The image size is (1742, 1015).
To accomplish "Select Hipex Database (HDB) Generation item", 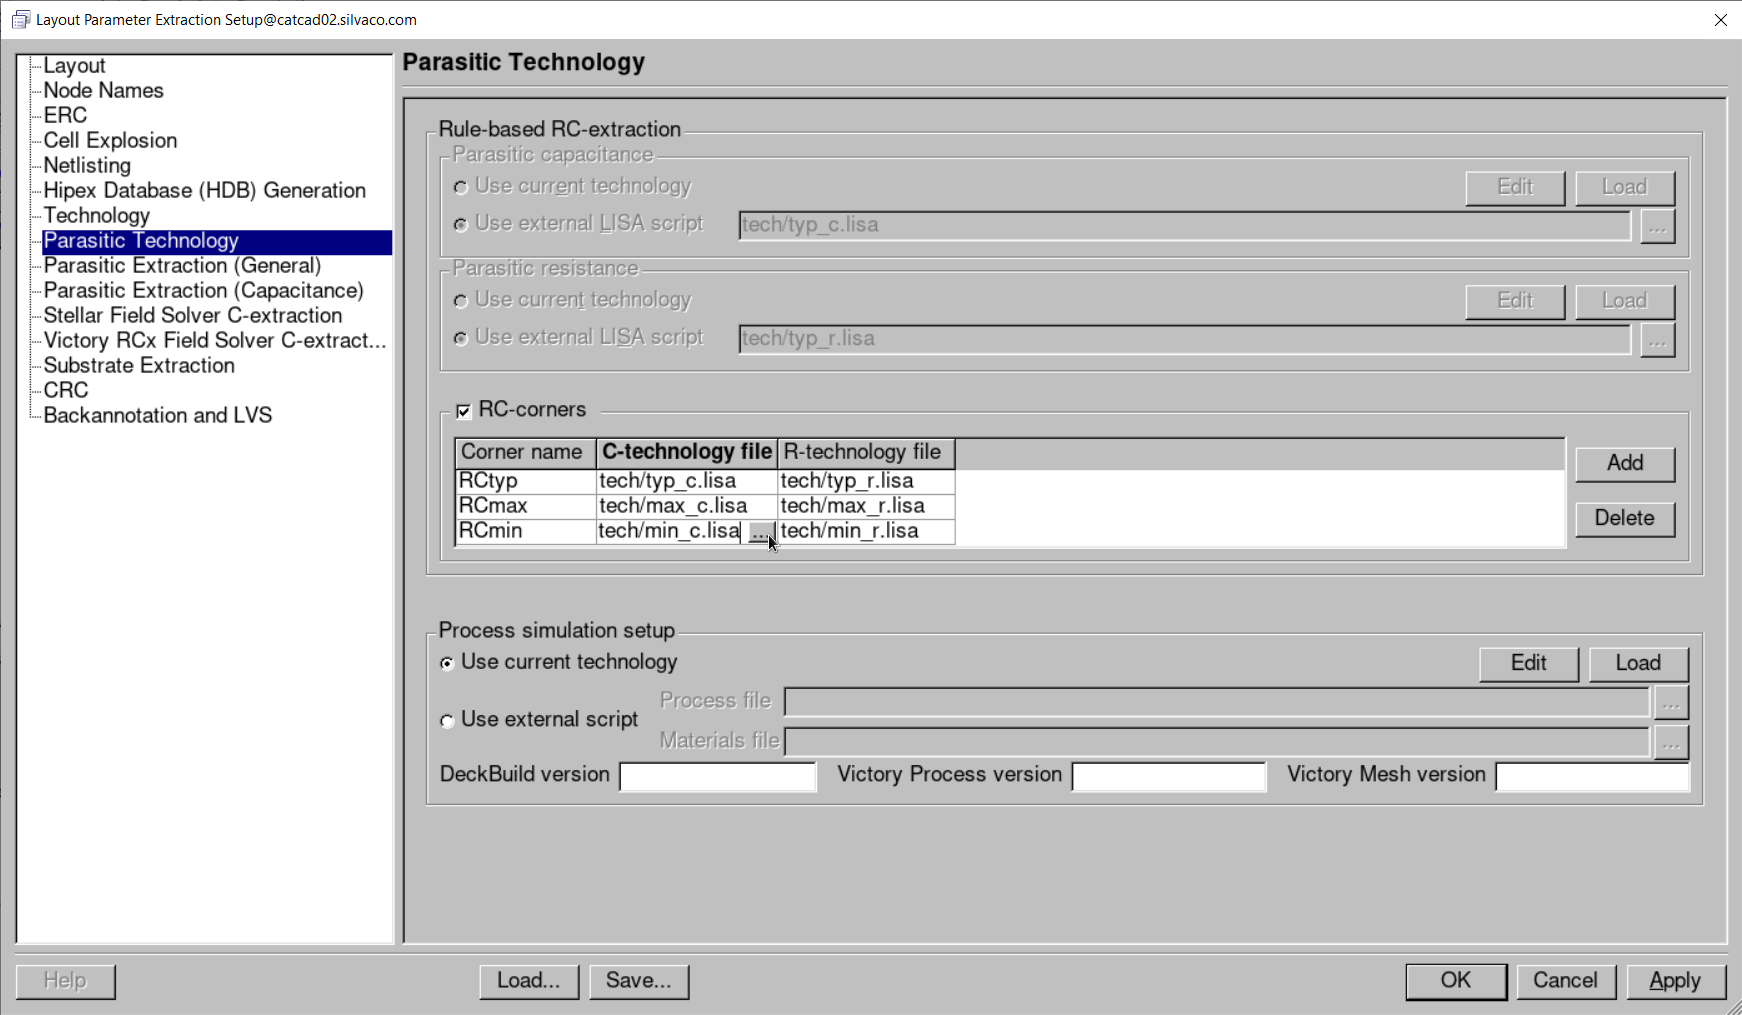I will pyautogui.click(x=204, y=191).
